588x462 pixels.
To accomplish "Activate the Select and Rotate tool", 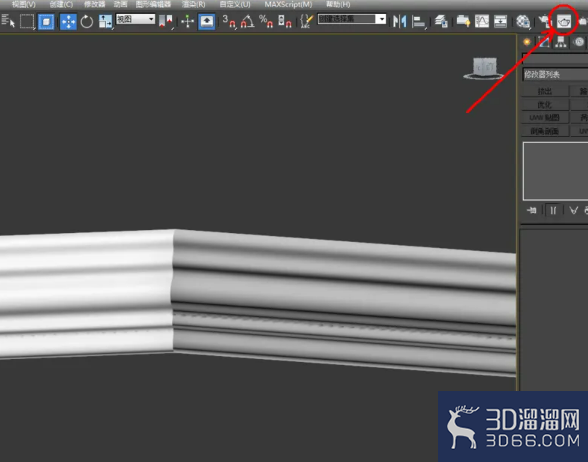I will (x=87, y=21).
